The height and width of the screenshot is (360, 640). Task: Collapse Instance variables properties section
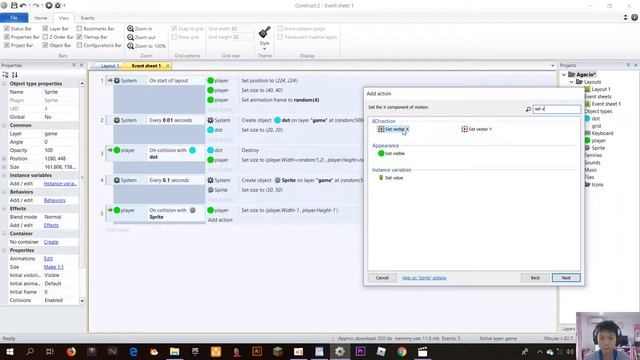(4, 175)
